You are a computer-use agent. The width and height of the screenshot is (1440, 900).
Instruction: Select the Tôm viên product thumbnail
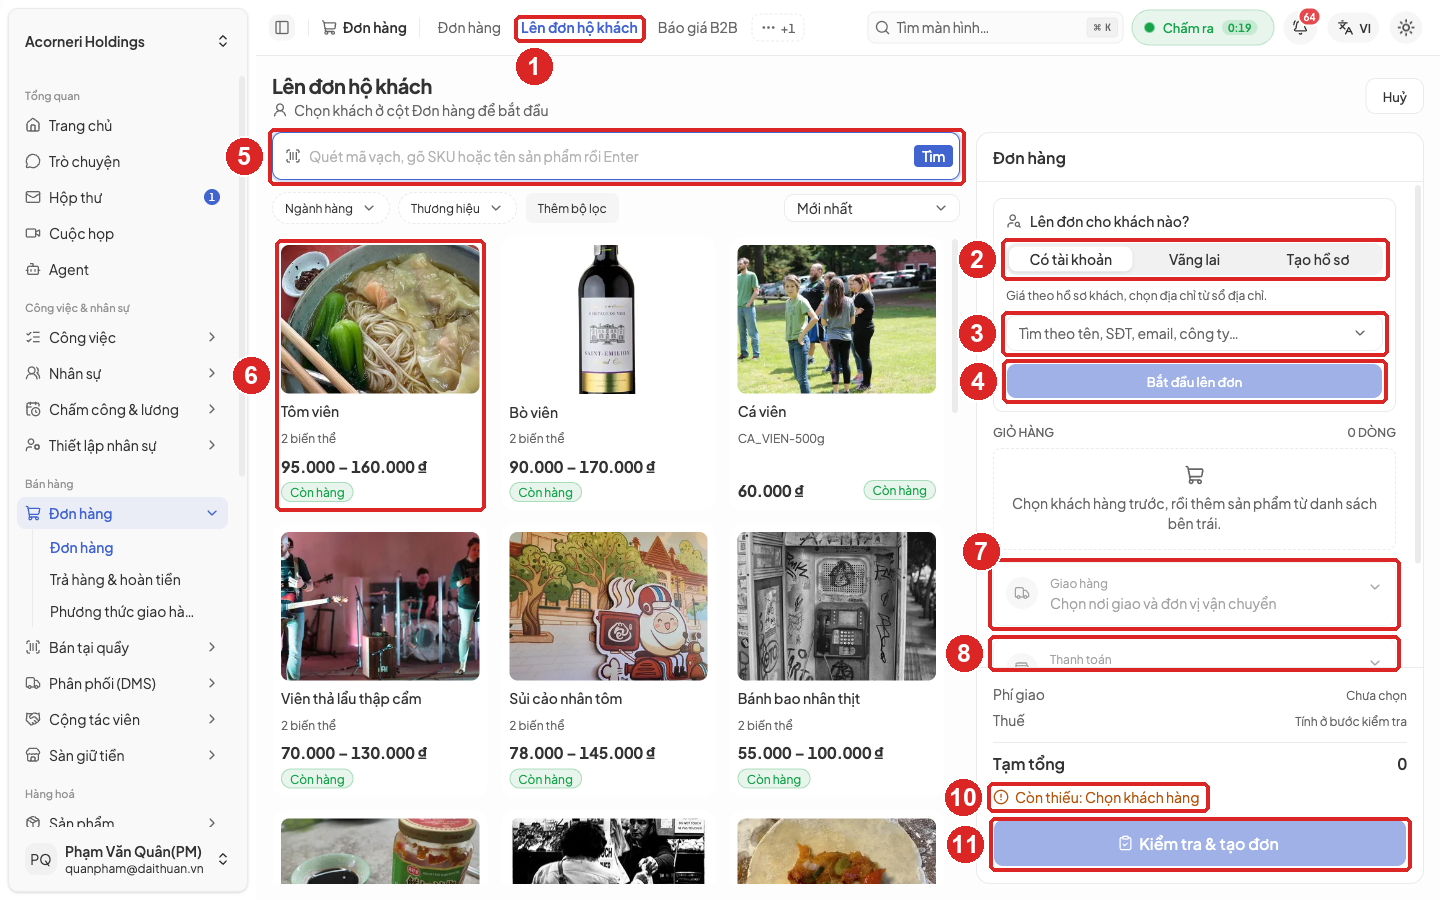click(x=380, y=319)
